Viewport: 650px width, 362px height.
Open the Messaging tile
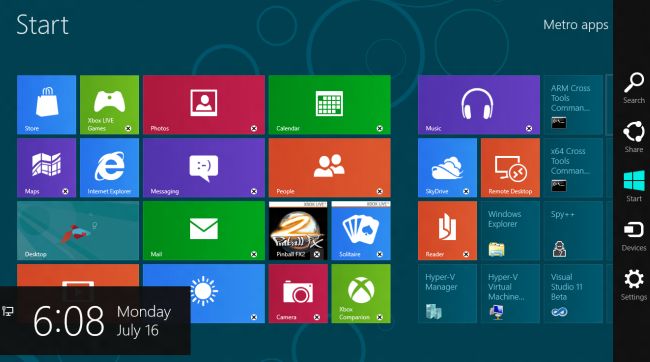coord(204,168)
